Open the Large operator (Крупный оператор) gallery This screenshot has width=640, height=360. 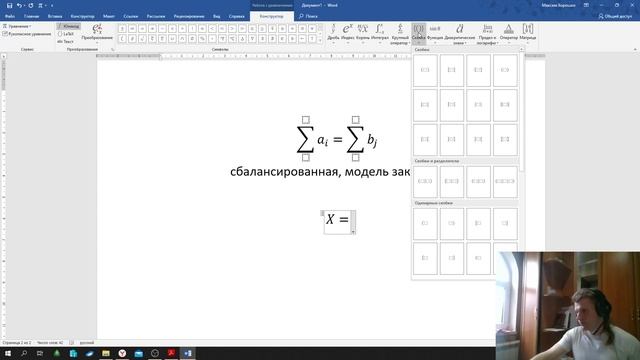click(x=400, y=33)
